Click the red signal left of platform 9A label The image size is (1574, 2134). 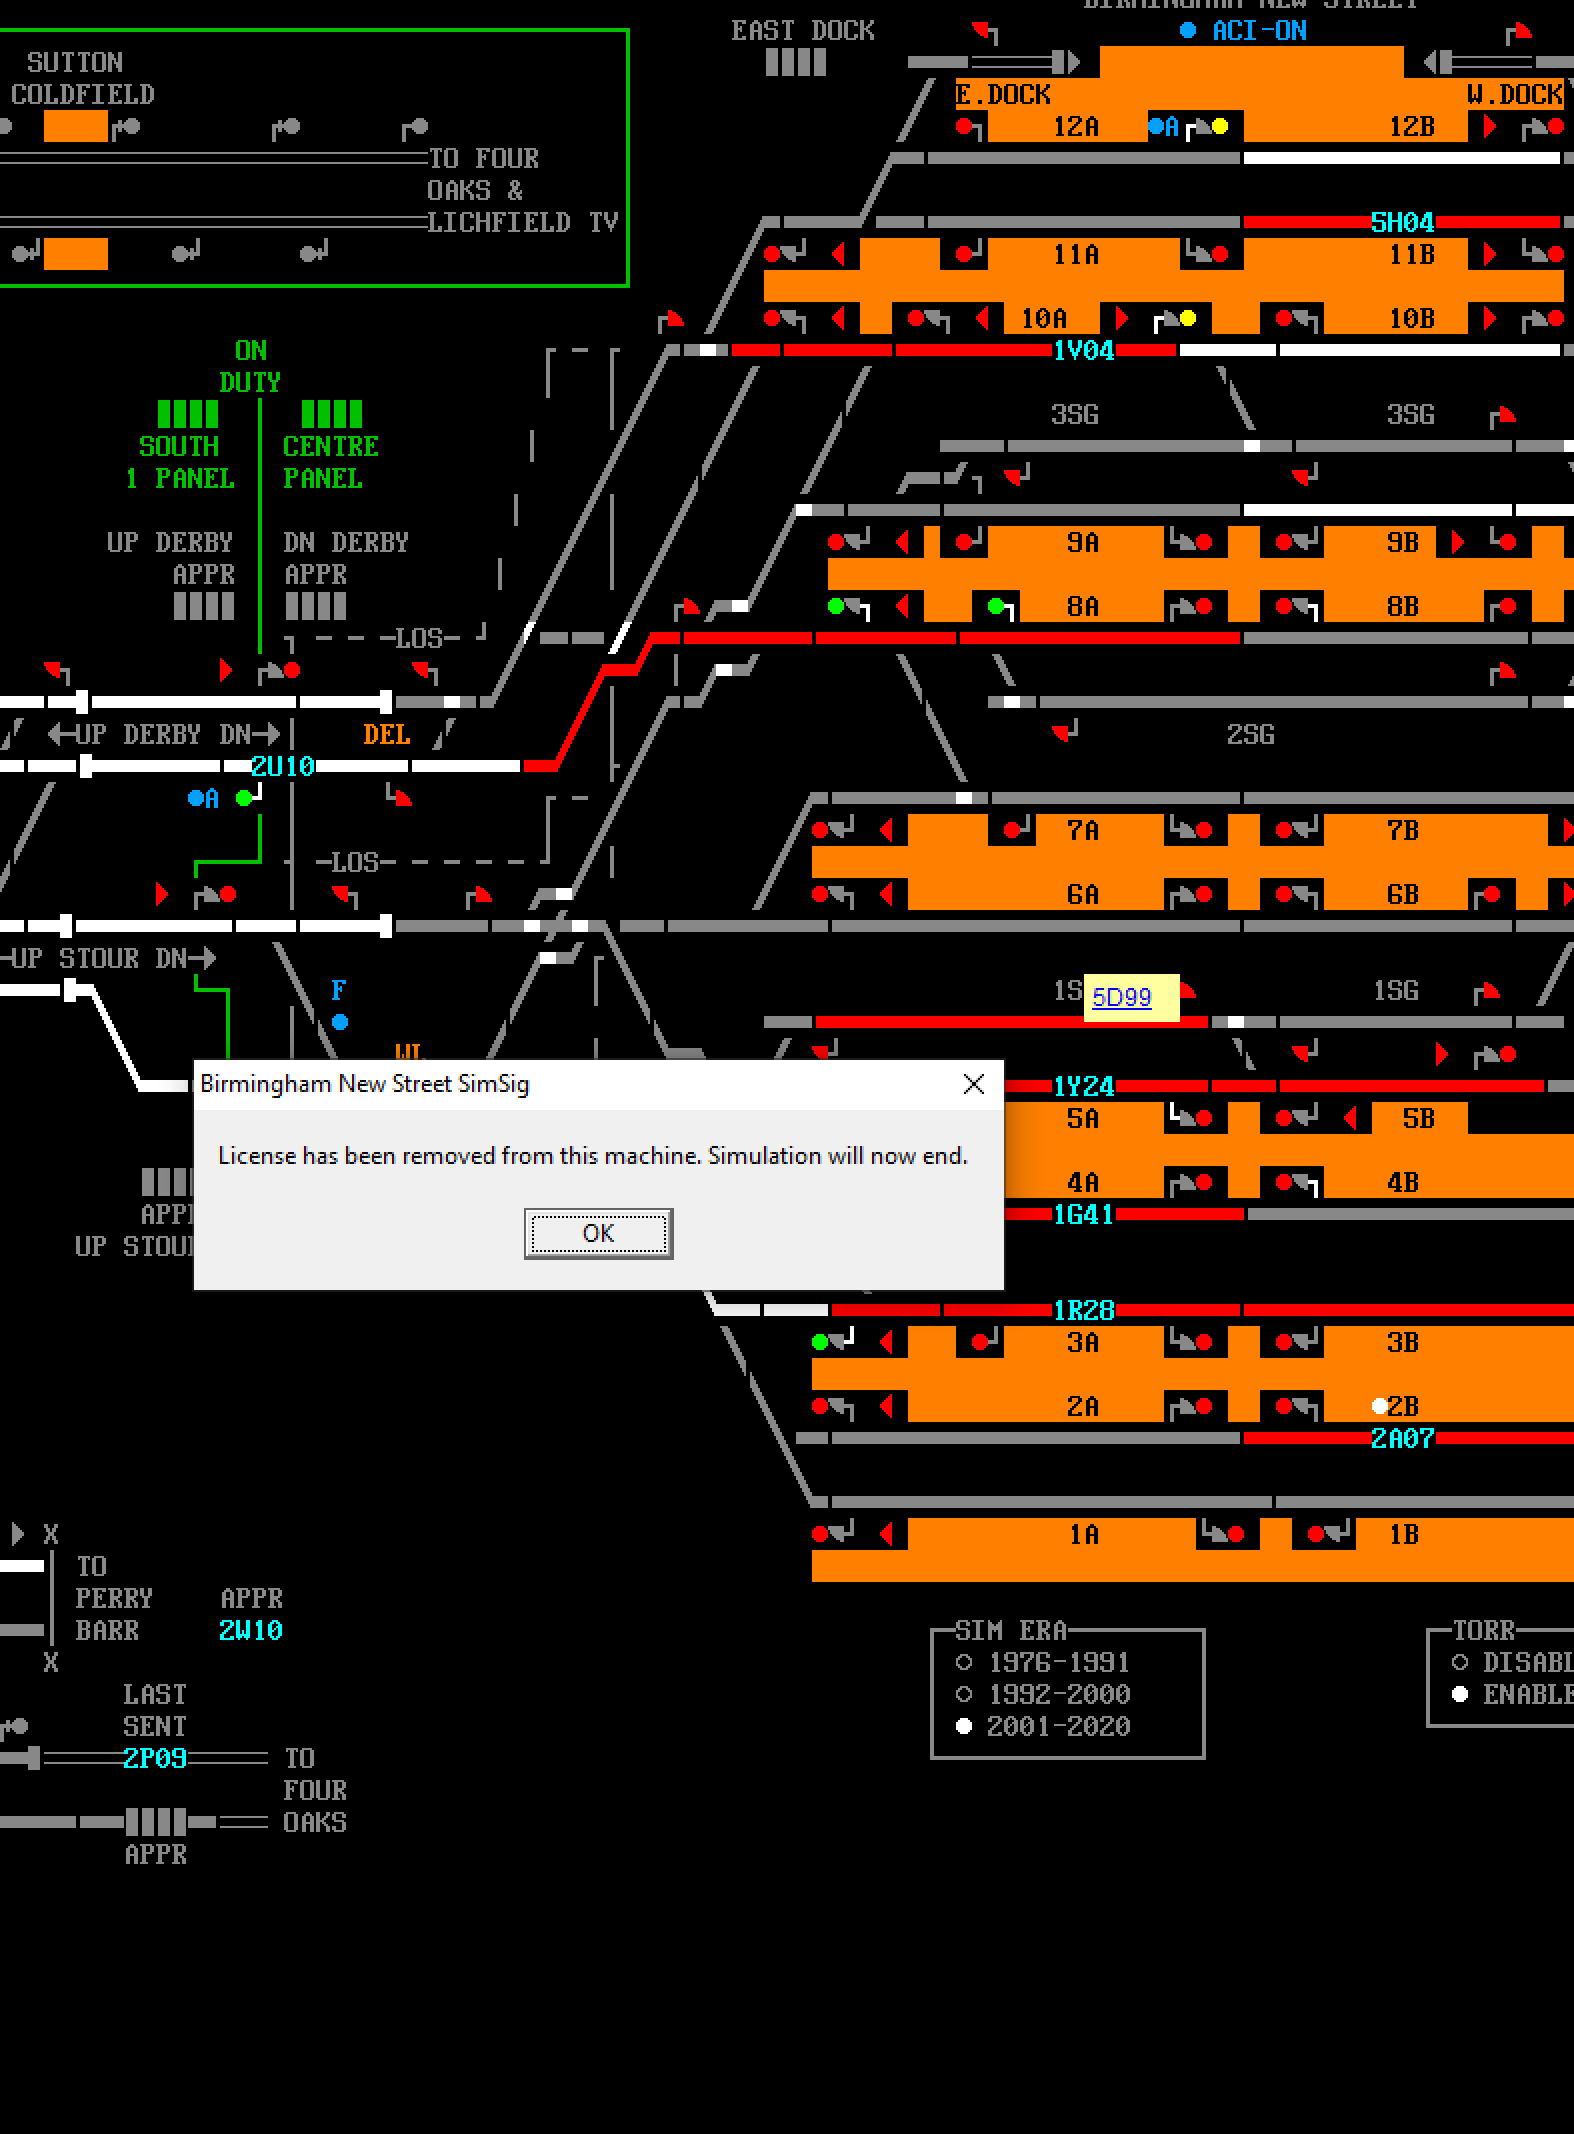click(x=964, y=542)
